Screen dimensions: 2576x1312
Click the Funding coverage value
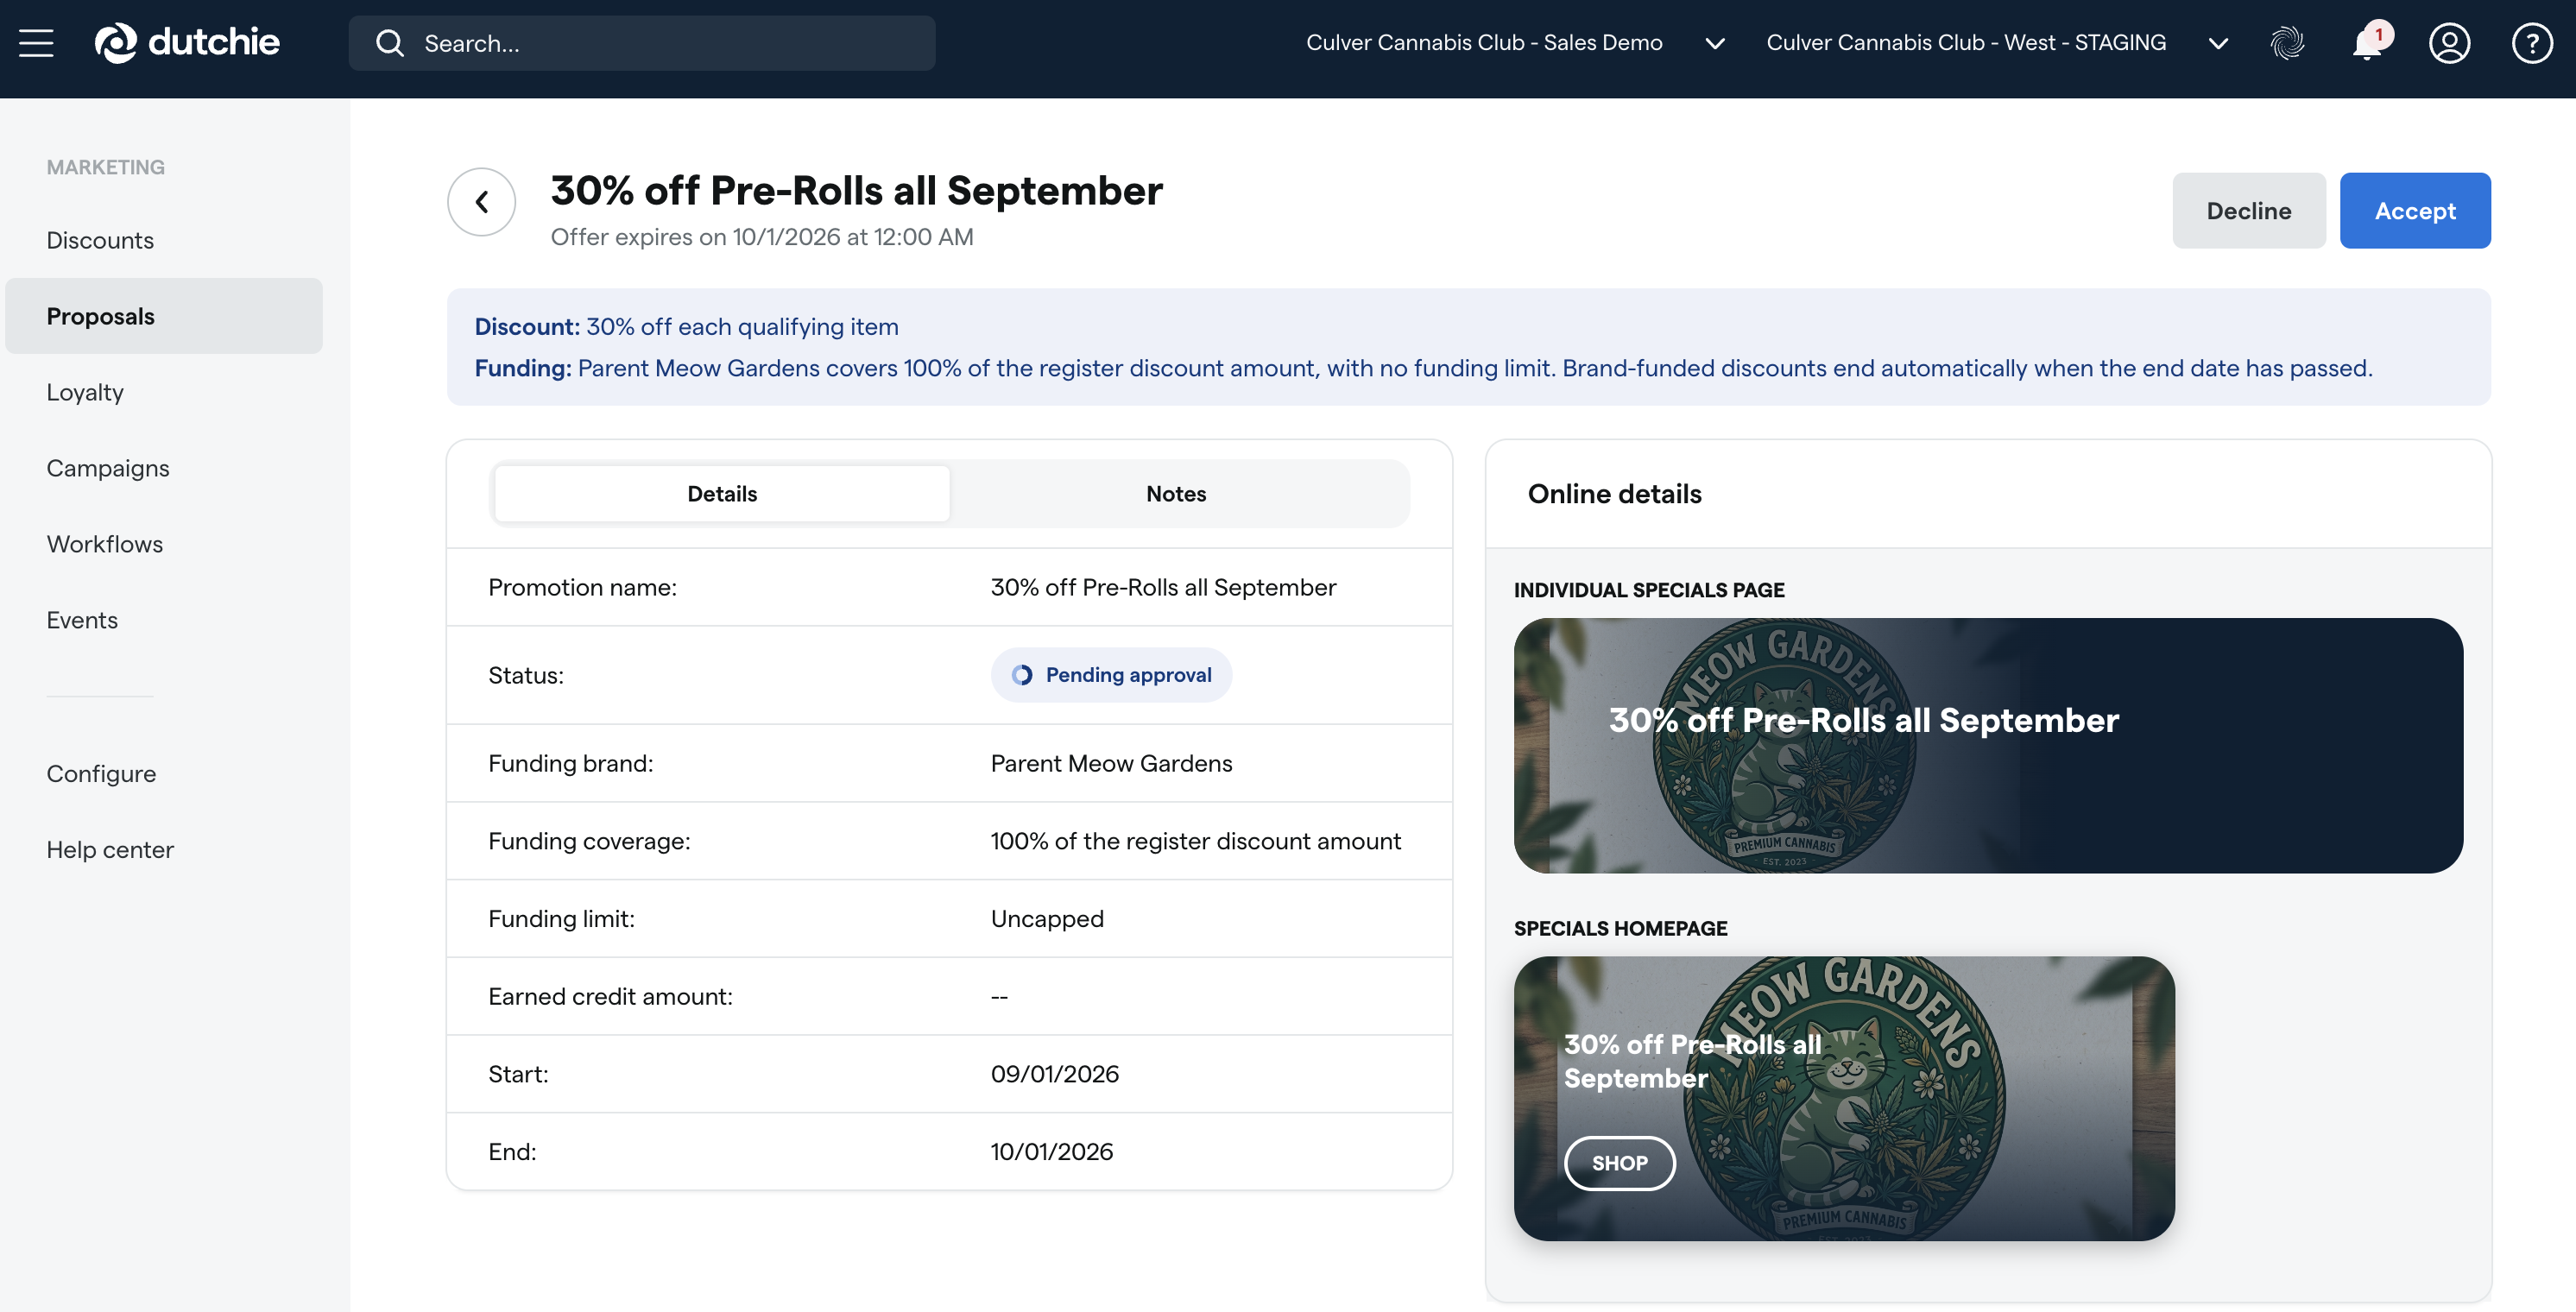[1196, 842]
